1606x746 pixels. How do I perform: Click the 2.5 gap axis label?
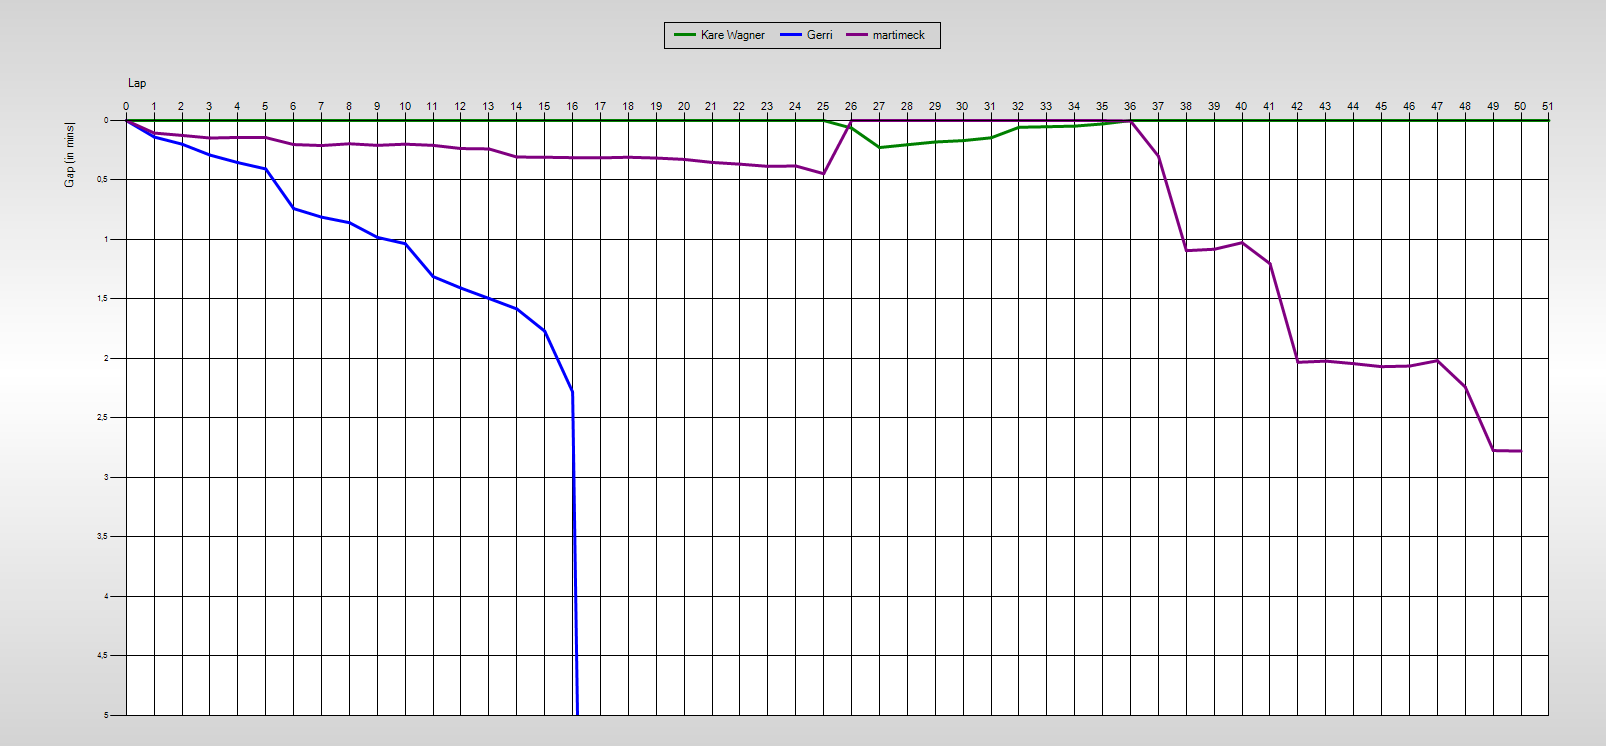[x=103, y=418]
